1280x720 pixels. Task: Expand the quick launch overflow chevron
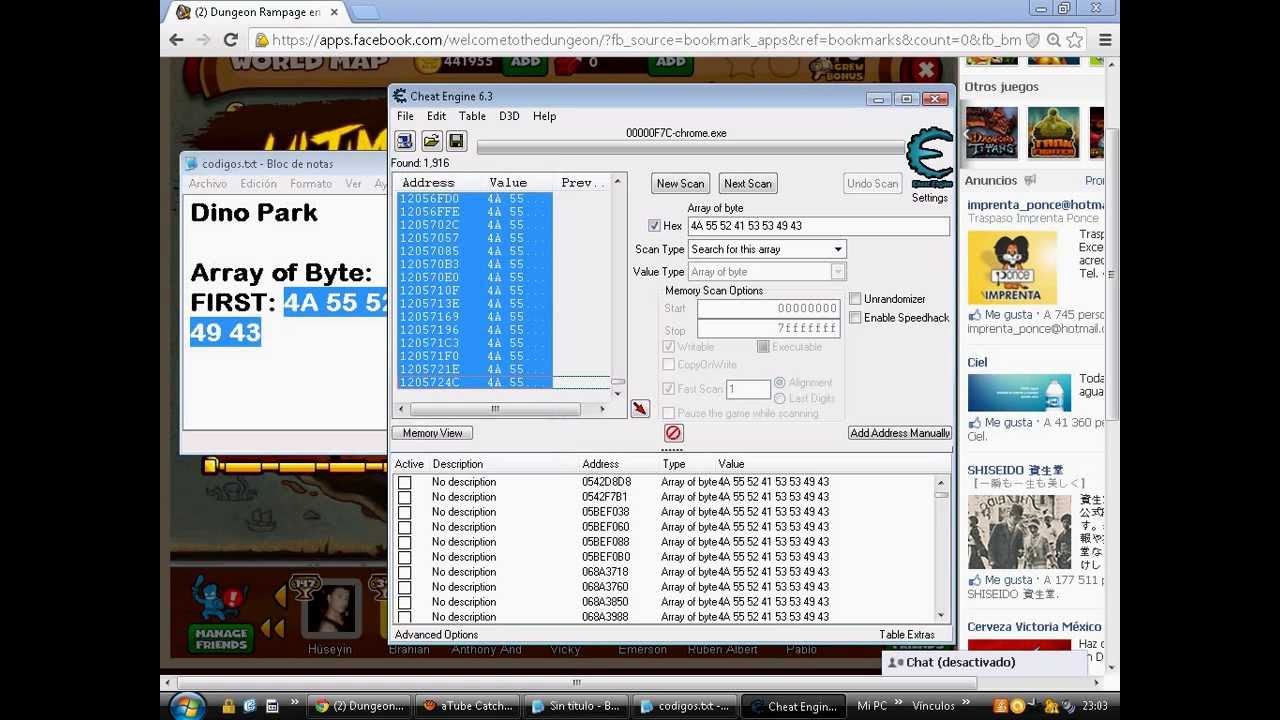tap(294, 703)
